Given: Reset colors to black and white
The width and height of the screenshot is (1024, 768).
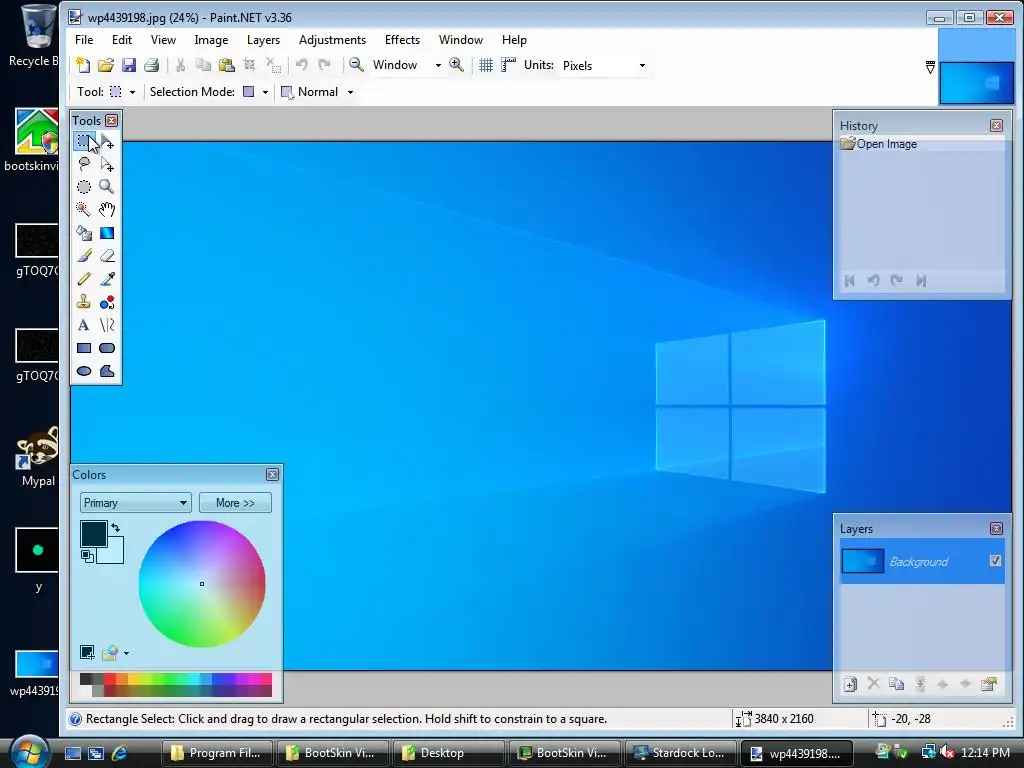Looking at the screenshot, I should [87, 556].
